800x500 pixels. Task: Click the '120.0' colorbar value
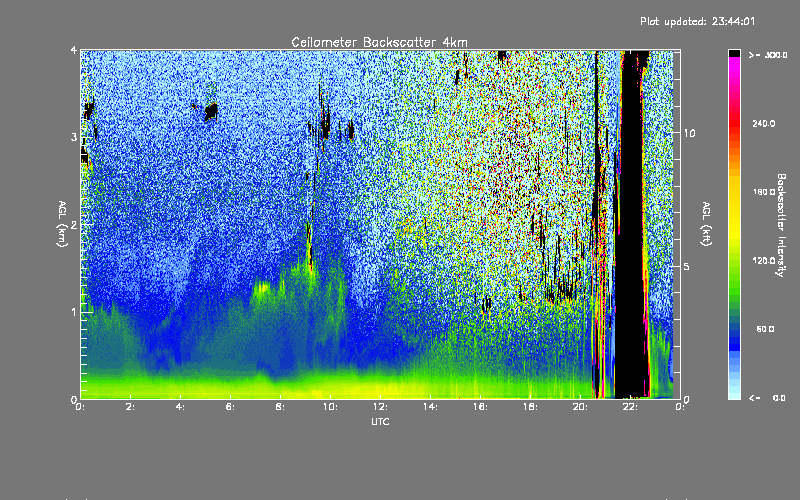click(764, 261)
